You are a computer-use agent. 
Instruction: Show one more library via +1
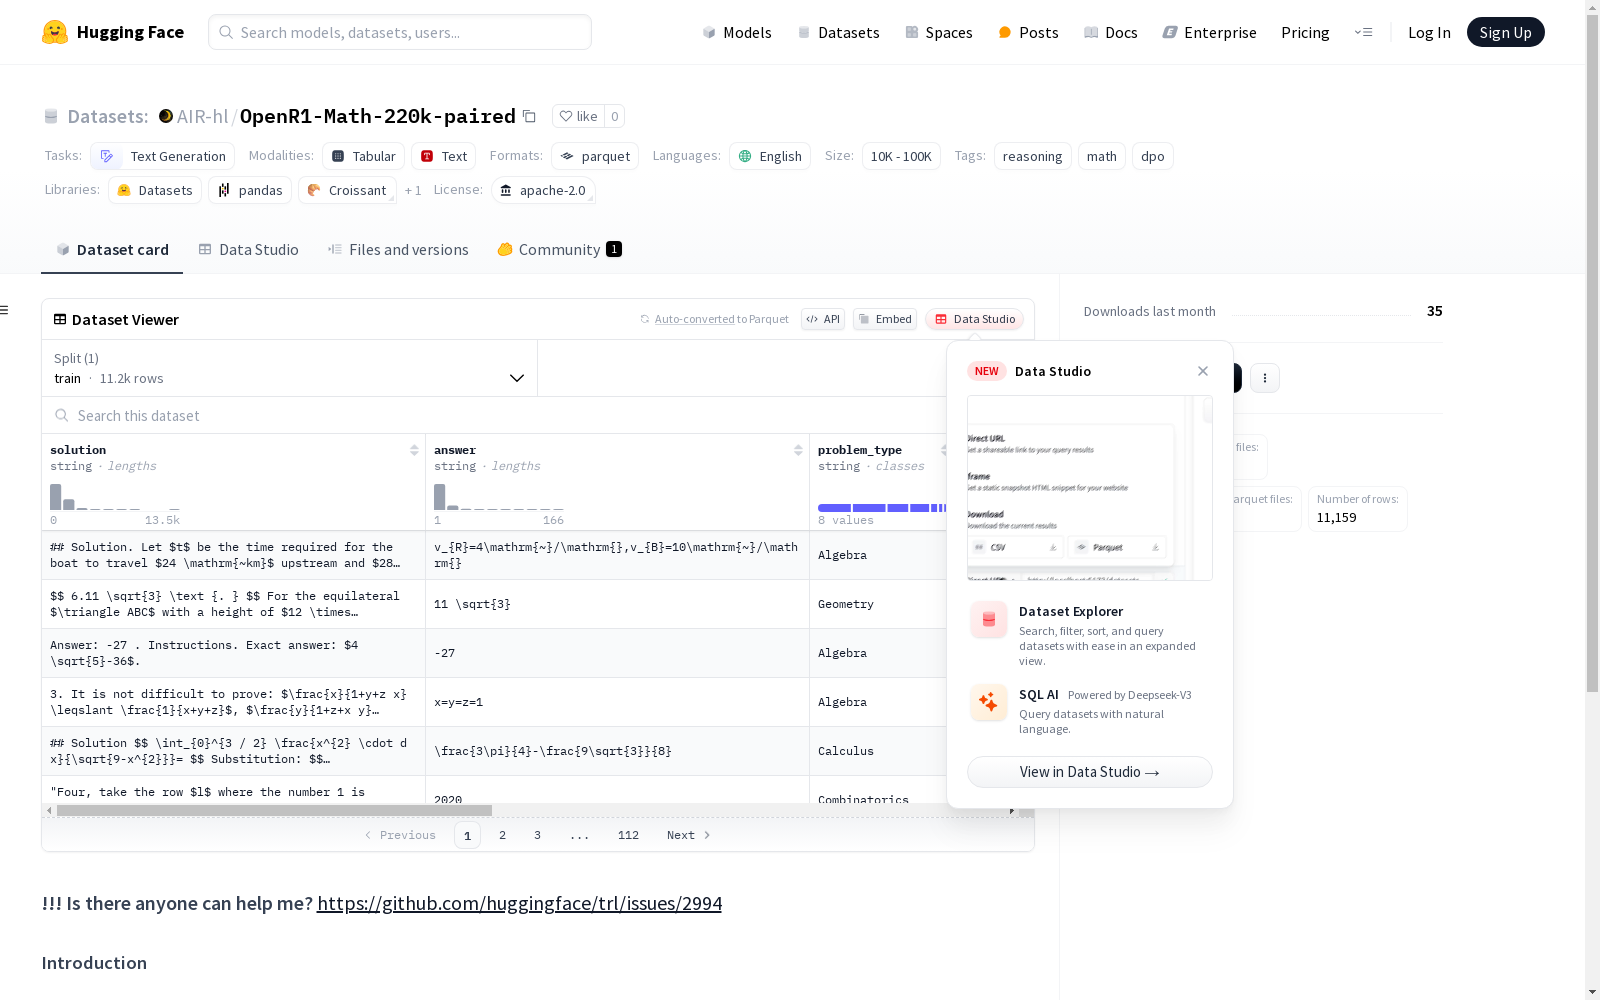click(x=413, y=190)
